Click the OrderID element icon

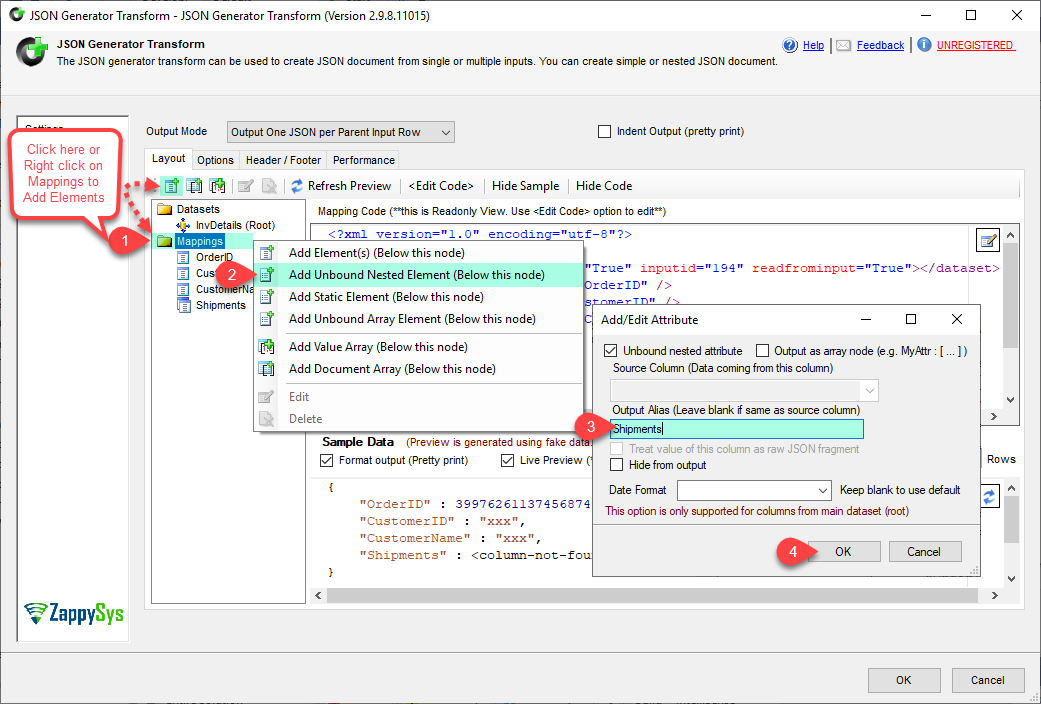point(183,257)
